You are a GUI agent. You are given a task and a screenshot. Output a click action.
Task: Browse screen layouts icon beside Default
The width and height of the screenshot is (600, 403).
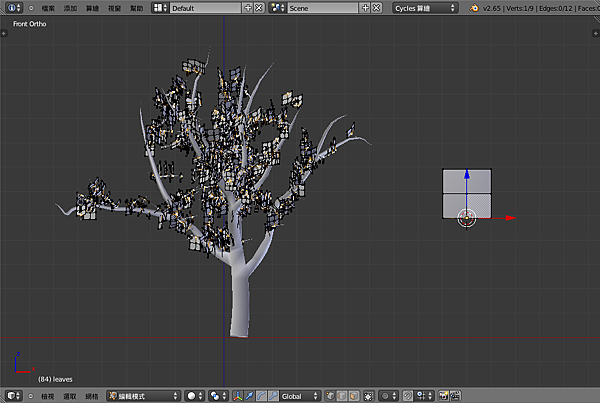tap(160, 8)
